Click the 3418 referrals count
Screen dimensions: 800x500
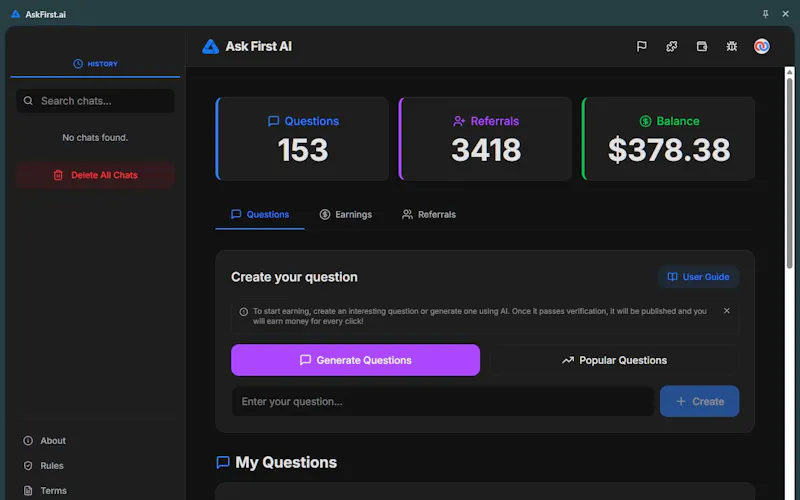coord(486,151)
